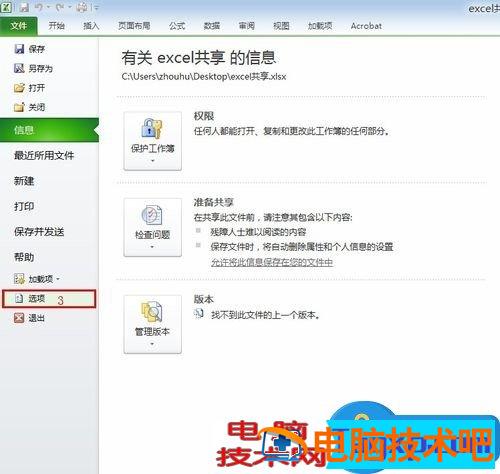The height and width of the screenshot is (474, 500).
Task: Switch to the 开始 ribbon tab
Action: [56, 26]
